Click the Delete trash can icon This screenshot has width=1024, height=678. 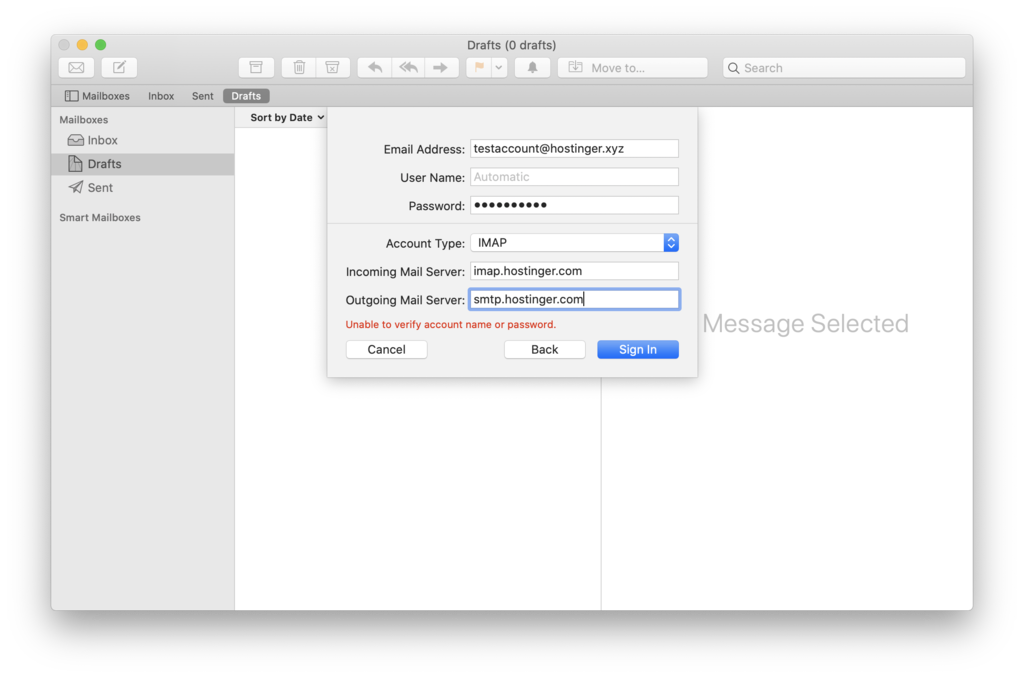click(299, 67)
